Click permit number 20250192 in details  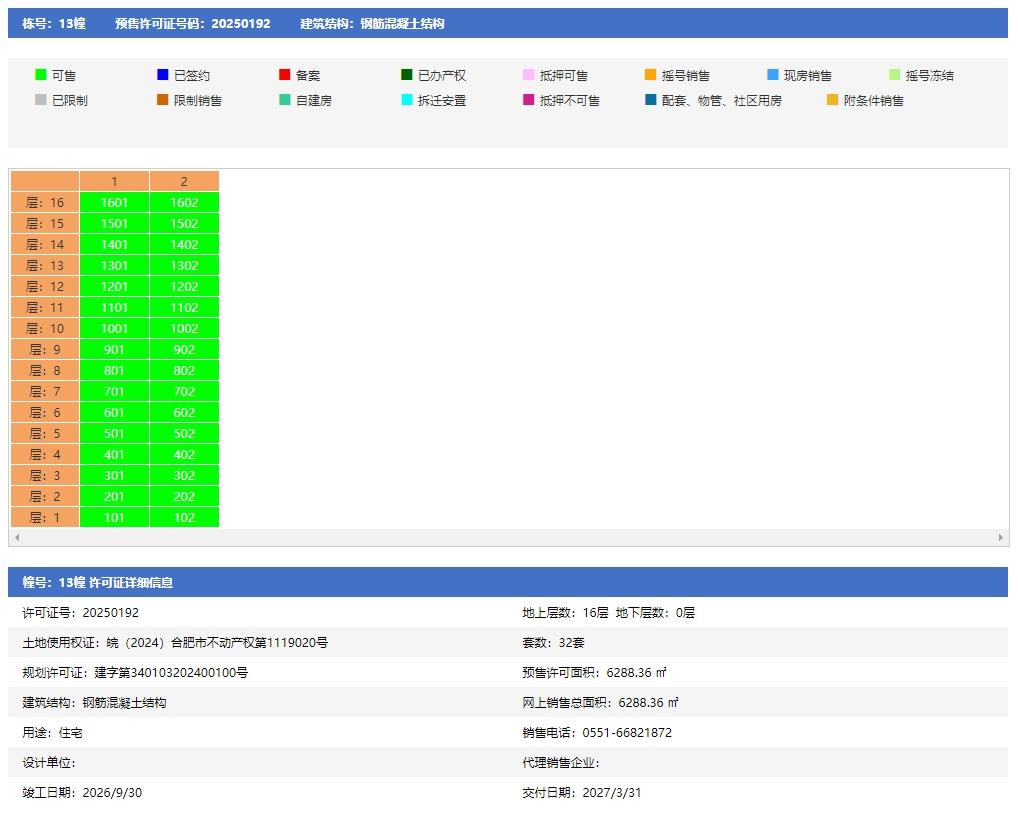tap(110, 612)
